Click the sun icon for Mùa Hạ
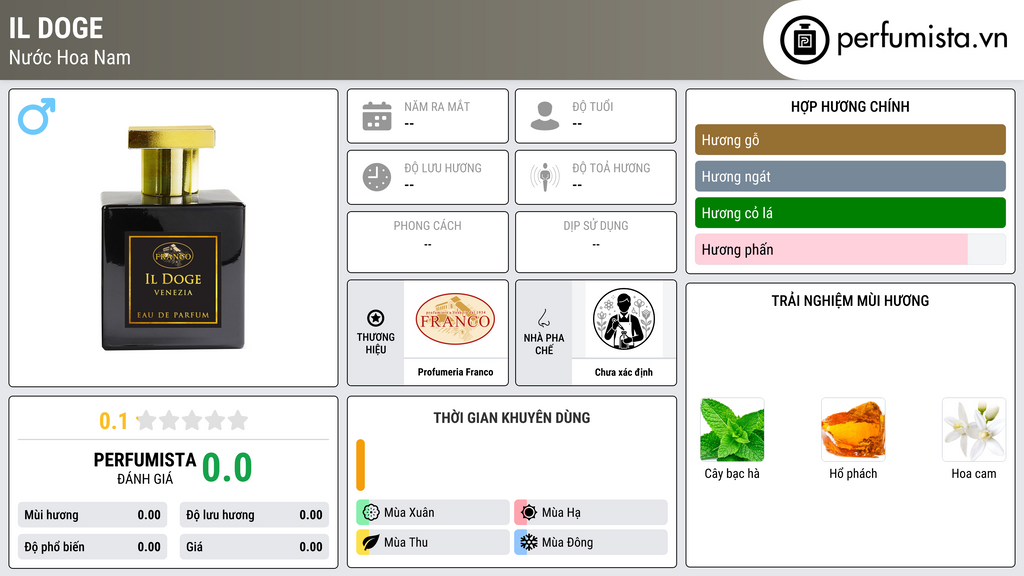 click(x=529, y=513)
